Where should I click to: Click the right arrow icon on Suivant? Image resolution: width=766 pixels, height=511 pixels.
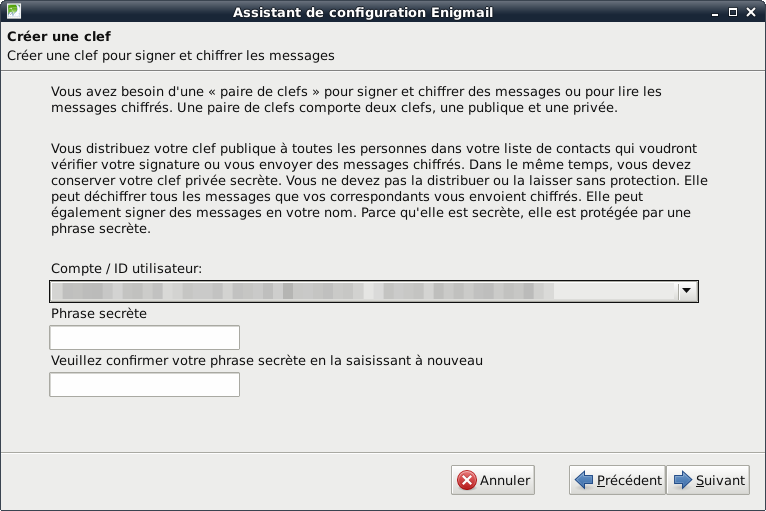pyautogui.click(x=683, y=481)
